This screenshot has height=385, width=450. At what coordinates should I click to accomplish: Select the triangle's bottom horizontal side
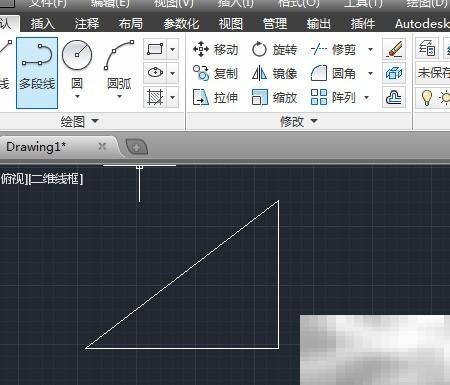coord(182,348)
